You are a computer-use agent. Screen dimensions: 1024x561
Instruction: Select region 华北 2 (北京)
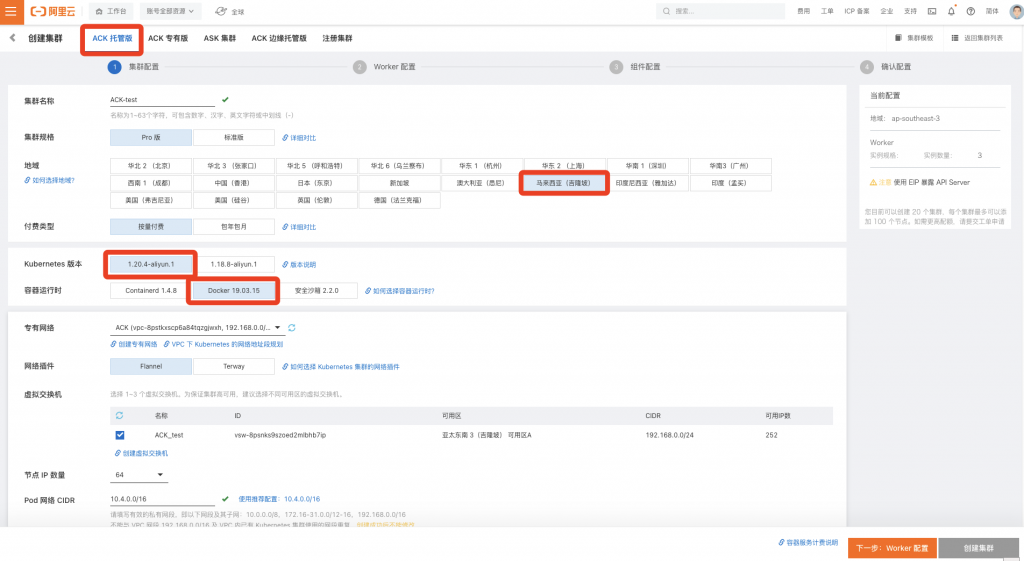(x=151, y=166)
